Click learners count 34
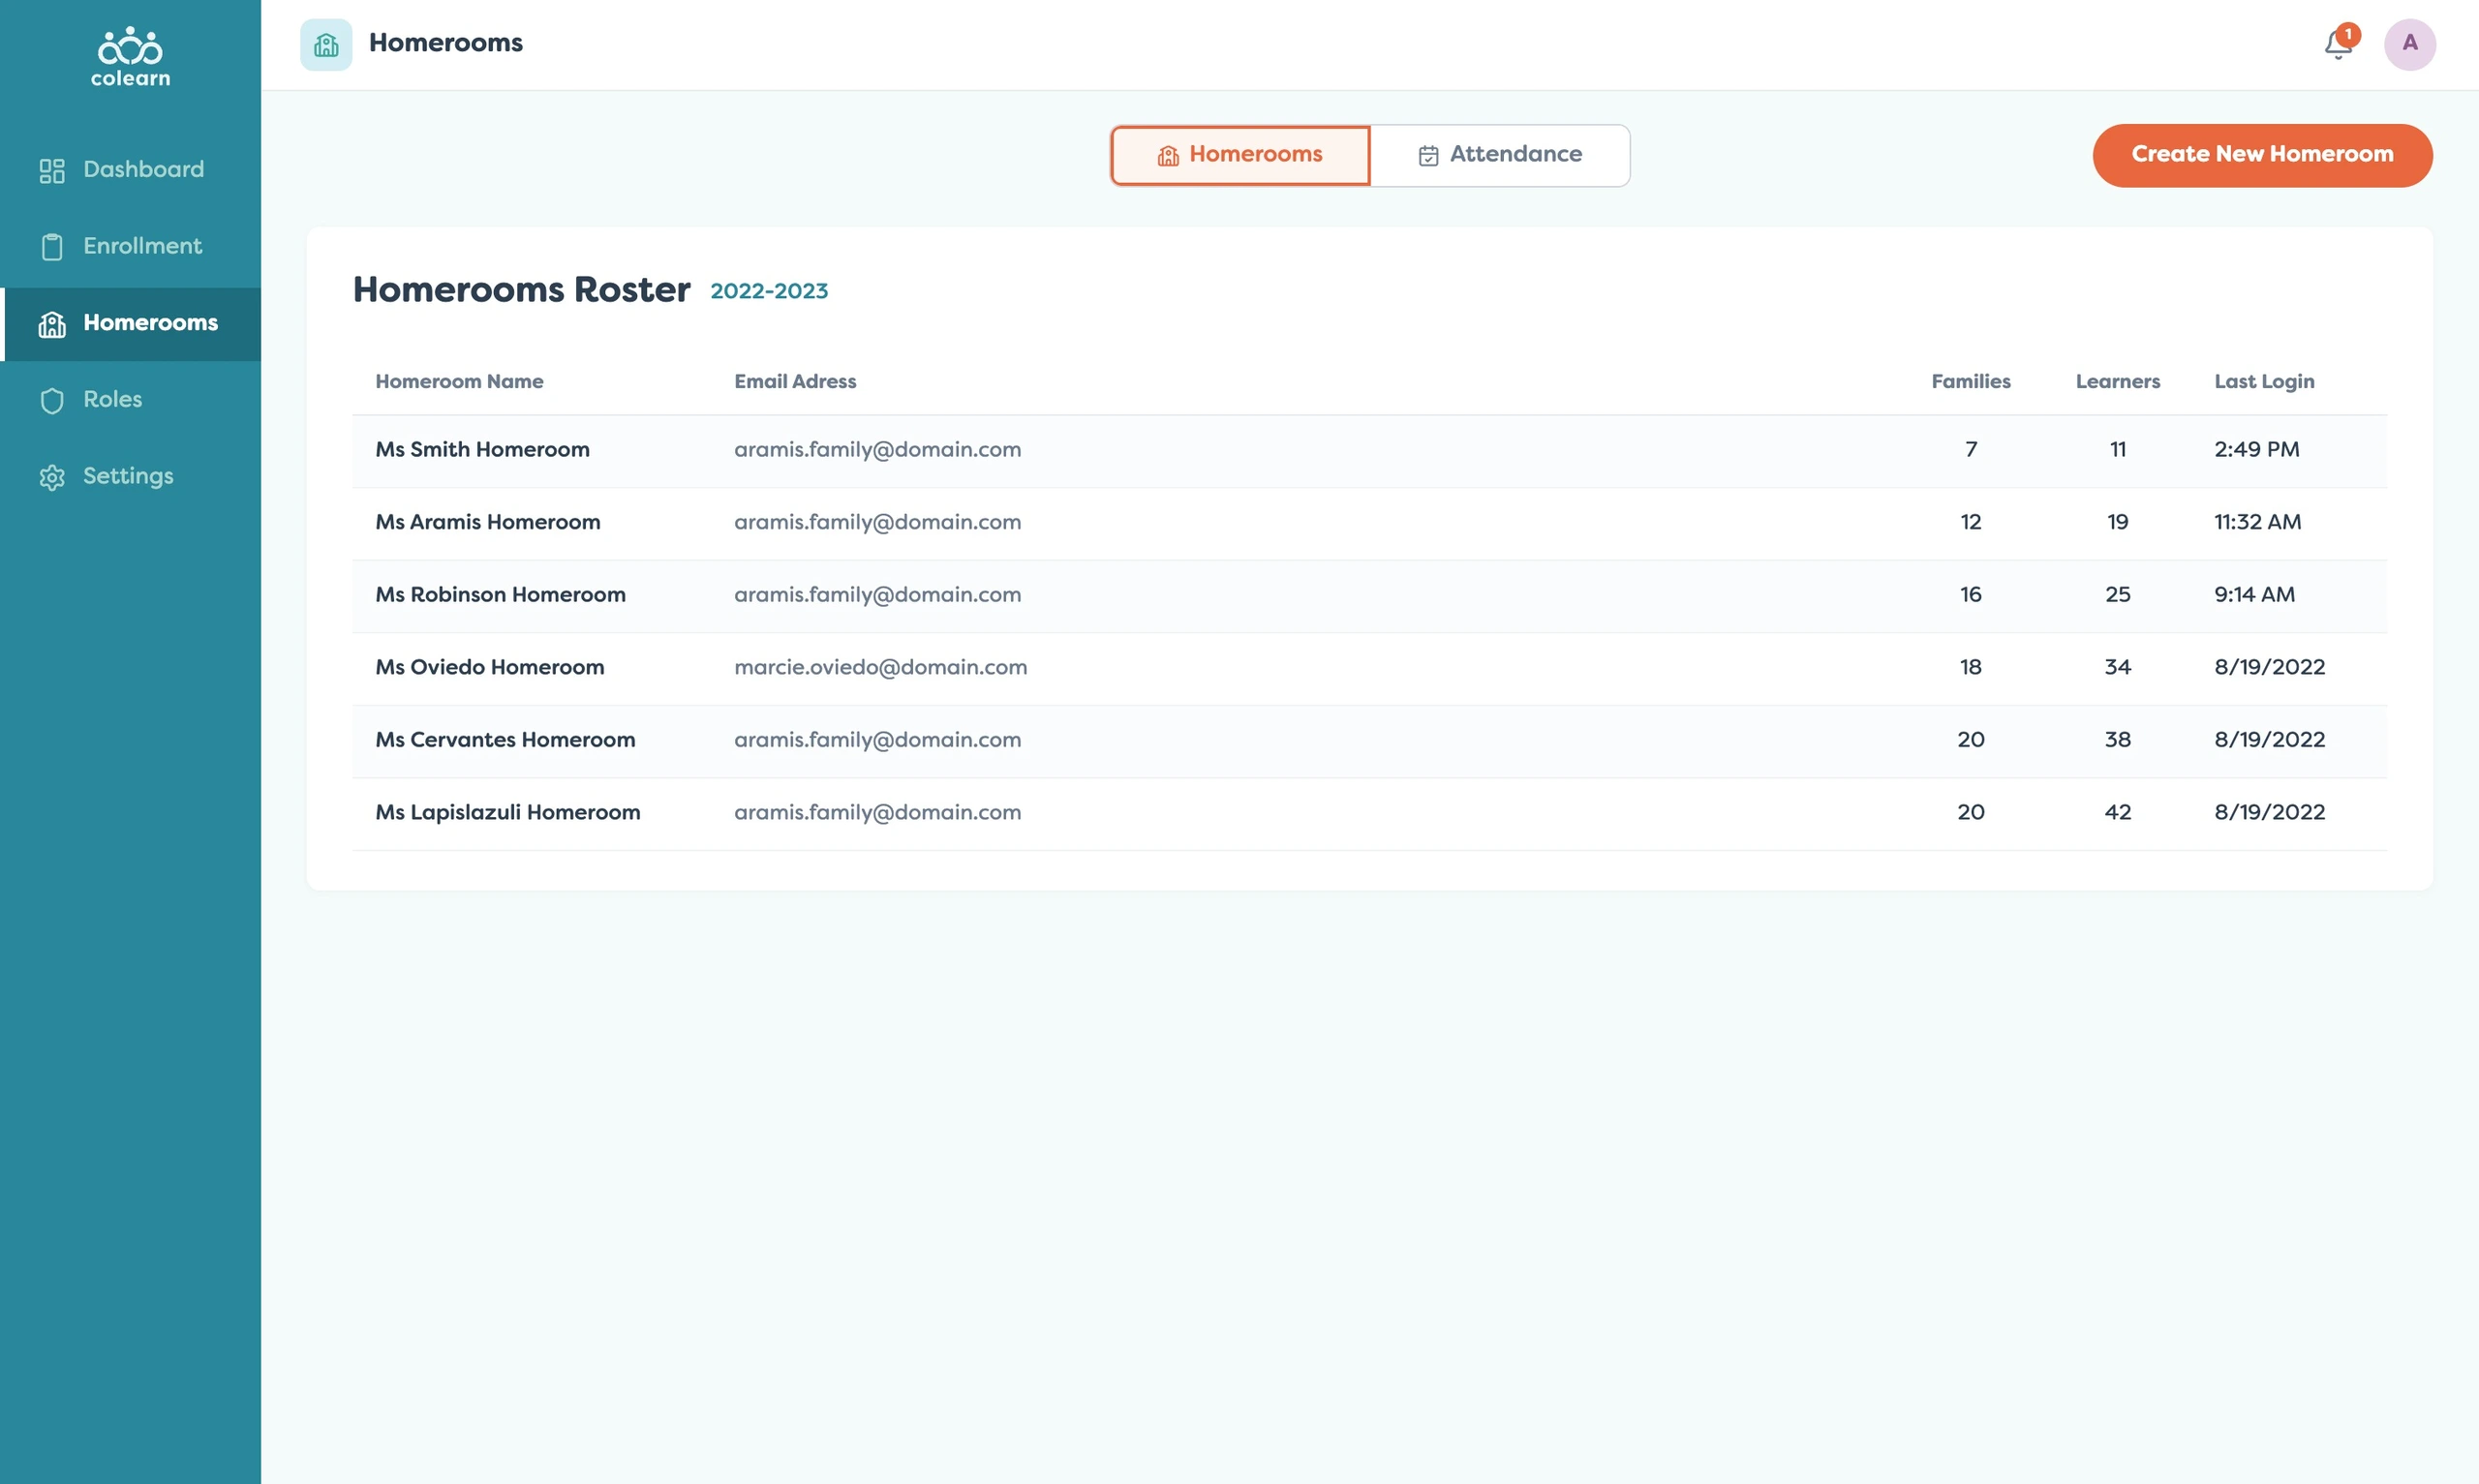The height and width of the screenshot is (1484, 2479). click(x=2117, y=667)
